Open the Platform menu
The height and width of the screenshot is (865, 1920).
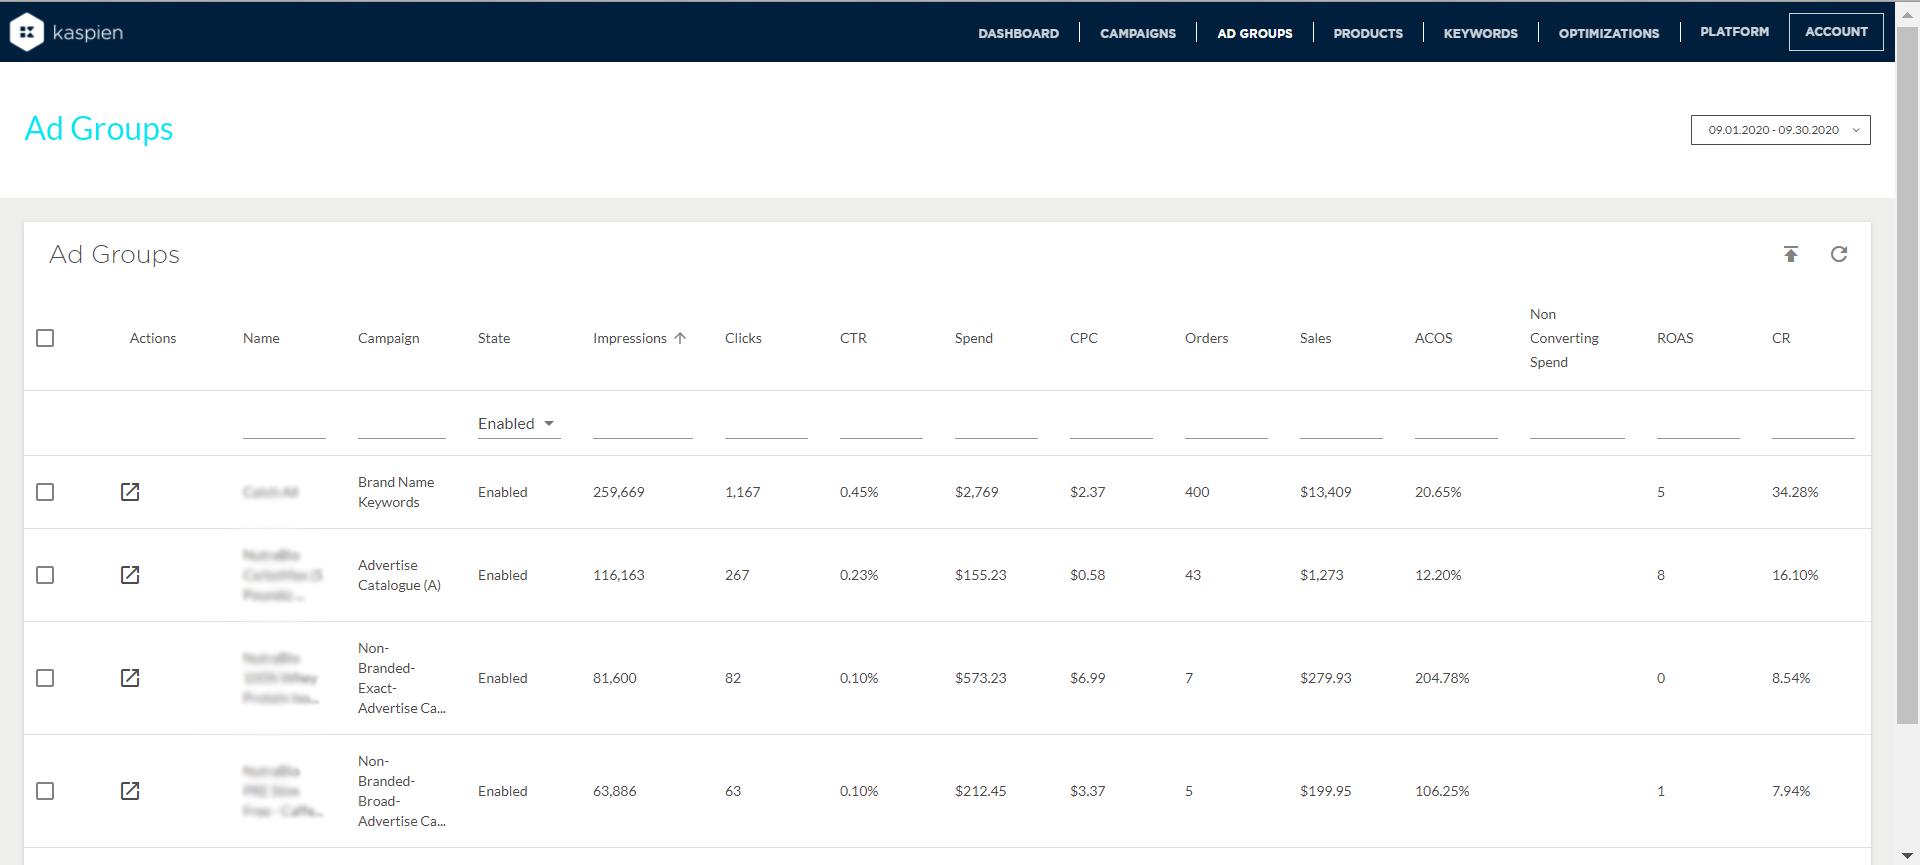pos(1734,32)
